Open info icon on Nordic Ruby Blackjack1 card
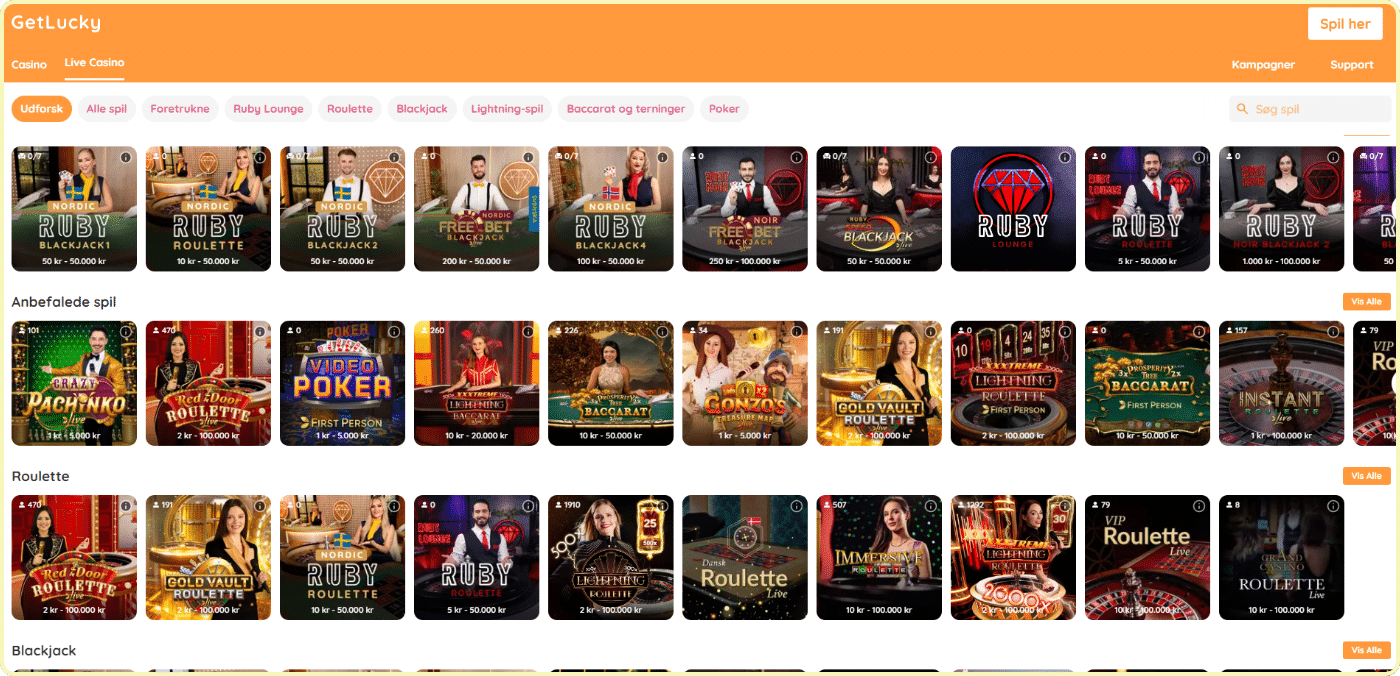The height and width of the screenshot is (676, 1400). coord(126,157)
